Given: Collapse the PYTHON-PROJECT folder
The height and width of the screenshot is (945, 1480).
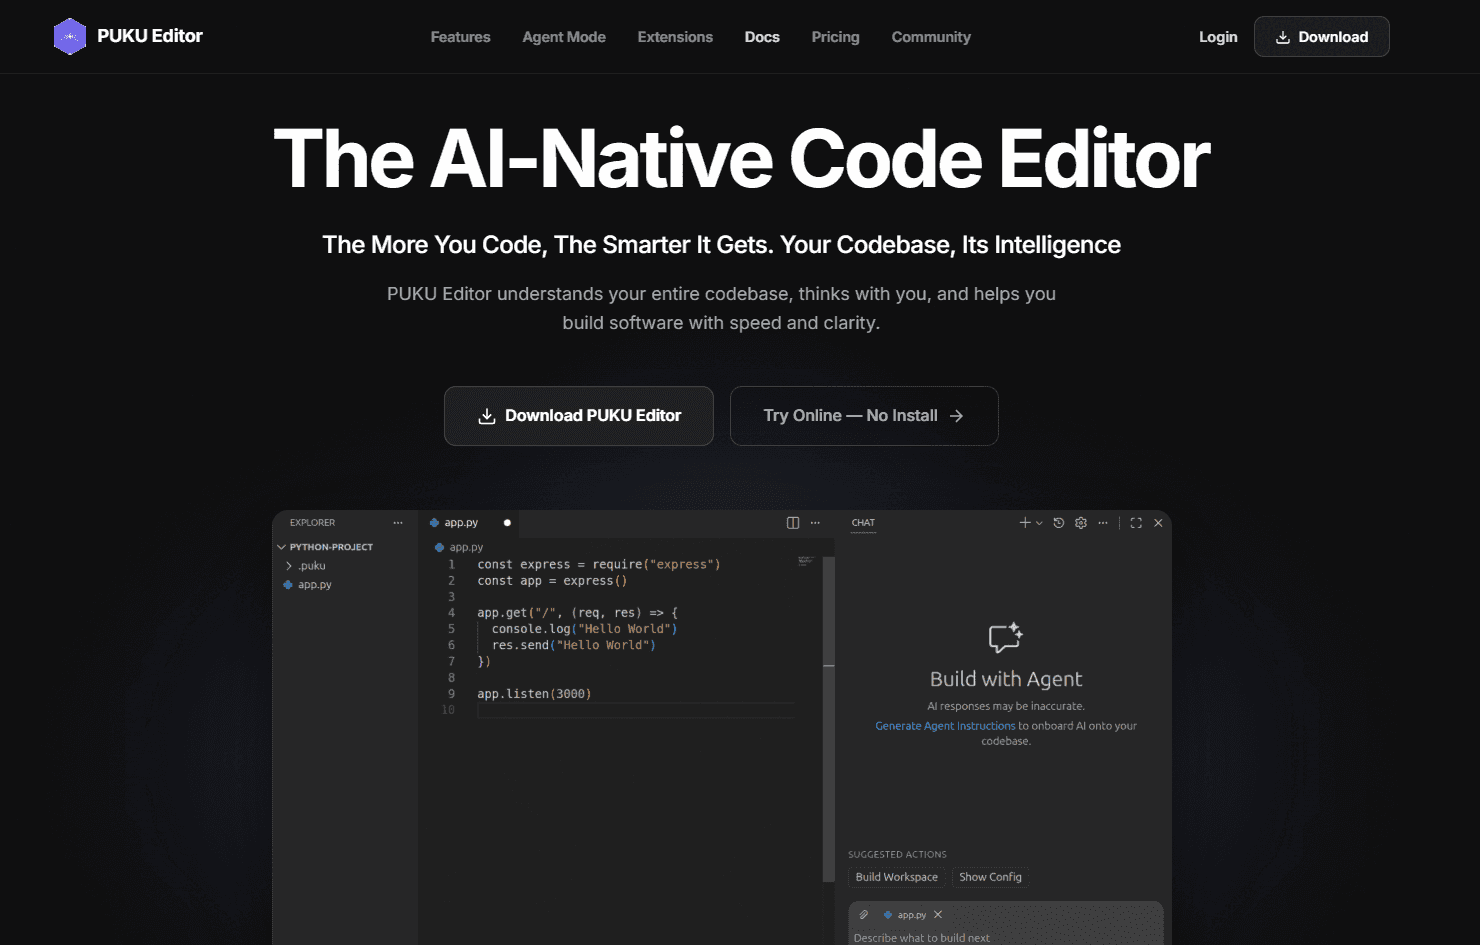Looking at the screenshot, I should 325,547.
